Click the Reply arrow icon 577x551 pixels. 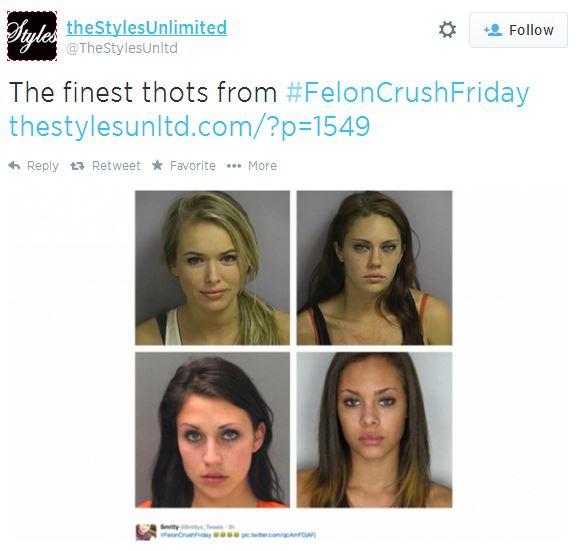[x=14, y=166]
